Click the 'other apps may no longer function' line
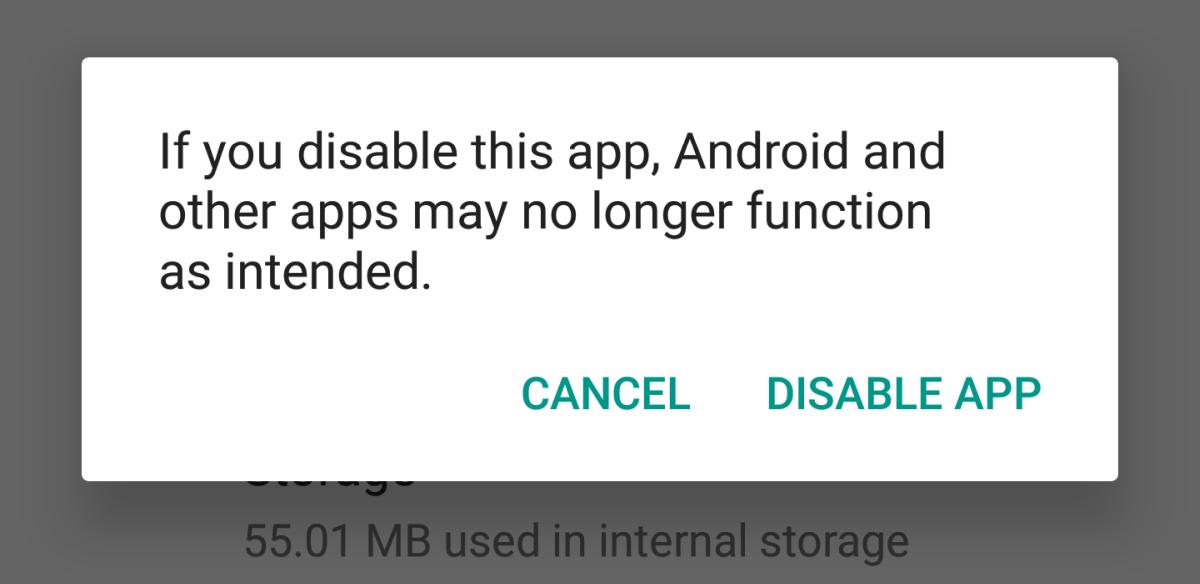 (x=545, y=214)
